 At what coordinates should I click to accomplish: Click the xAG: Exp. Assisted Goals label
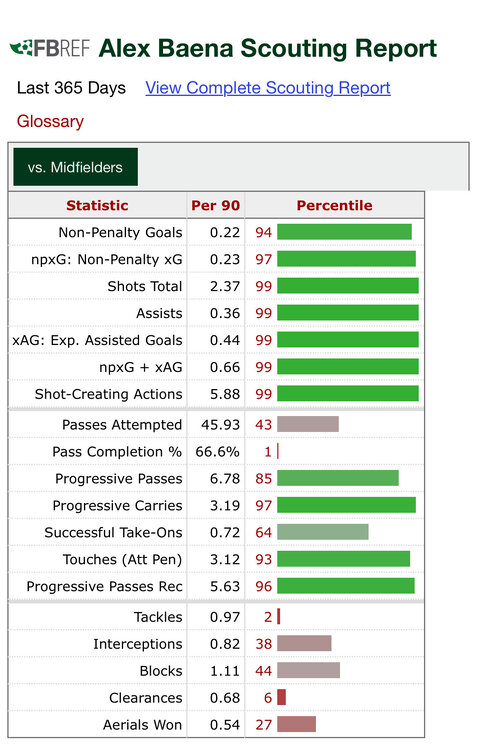click(98, 340)
